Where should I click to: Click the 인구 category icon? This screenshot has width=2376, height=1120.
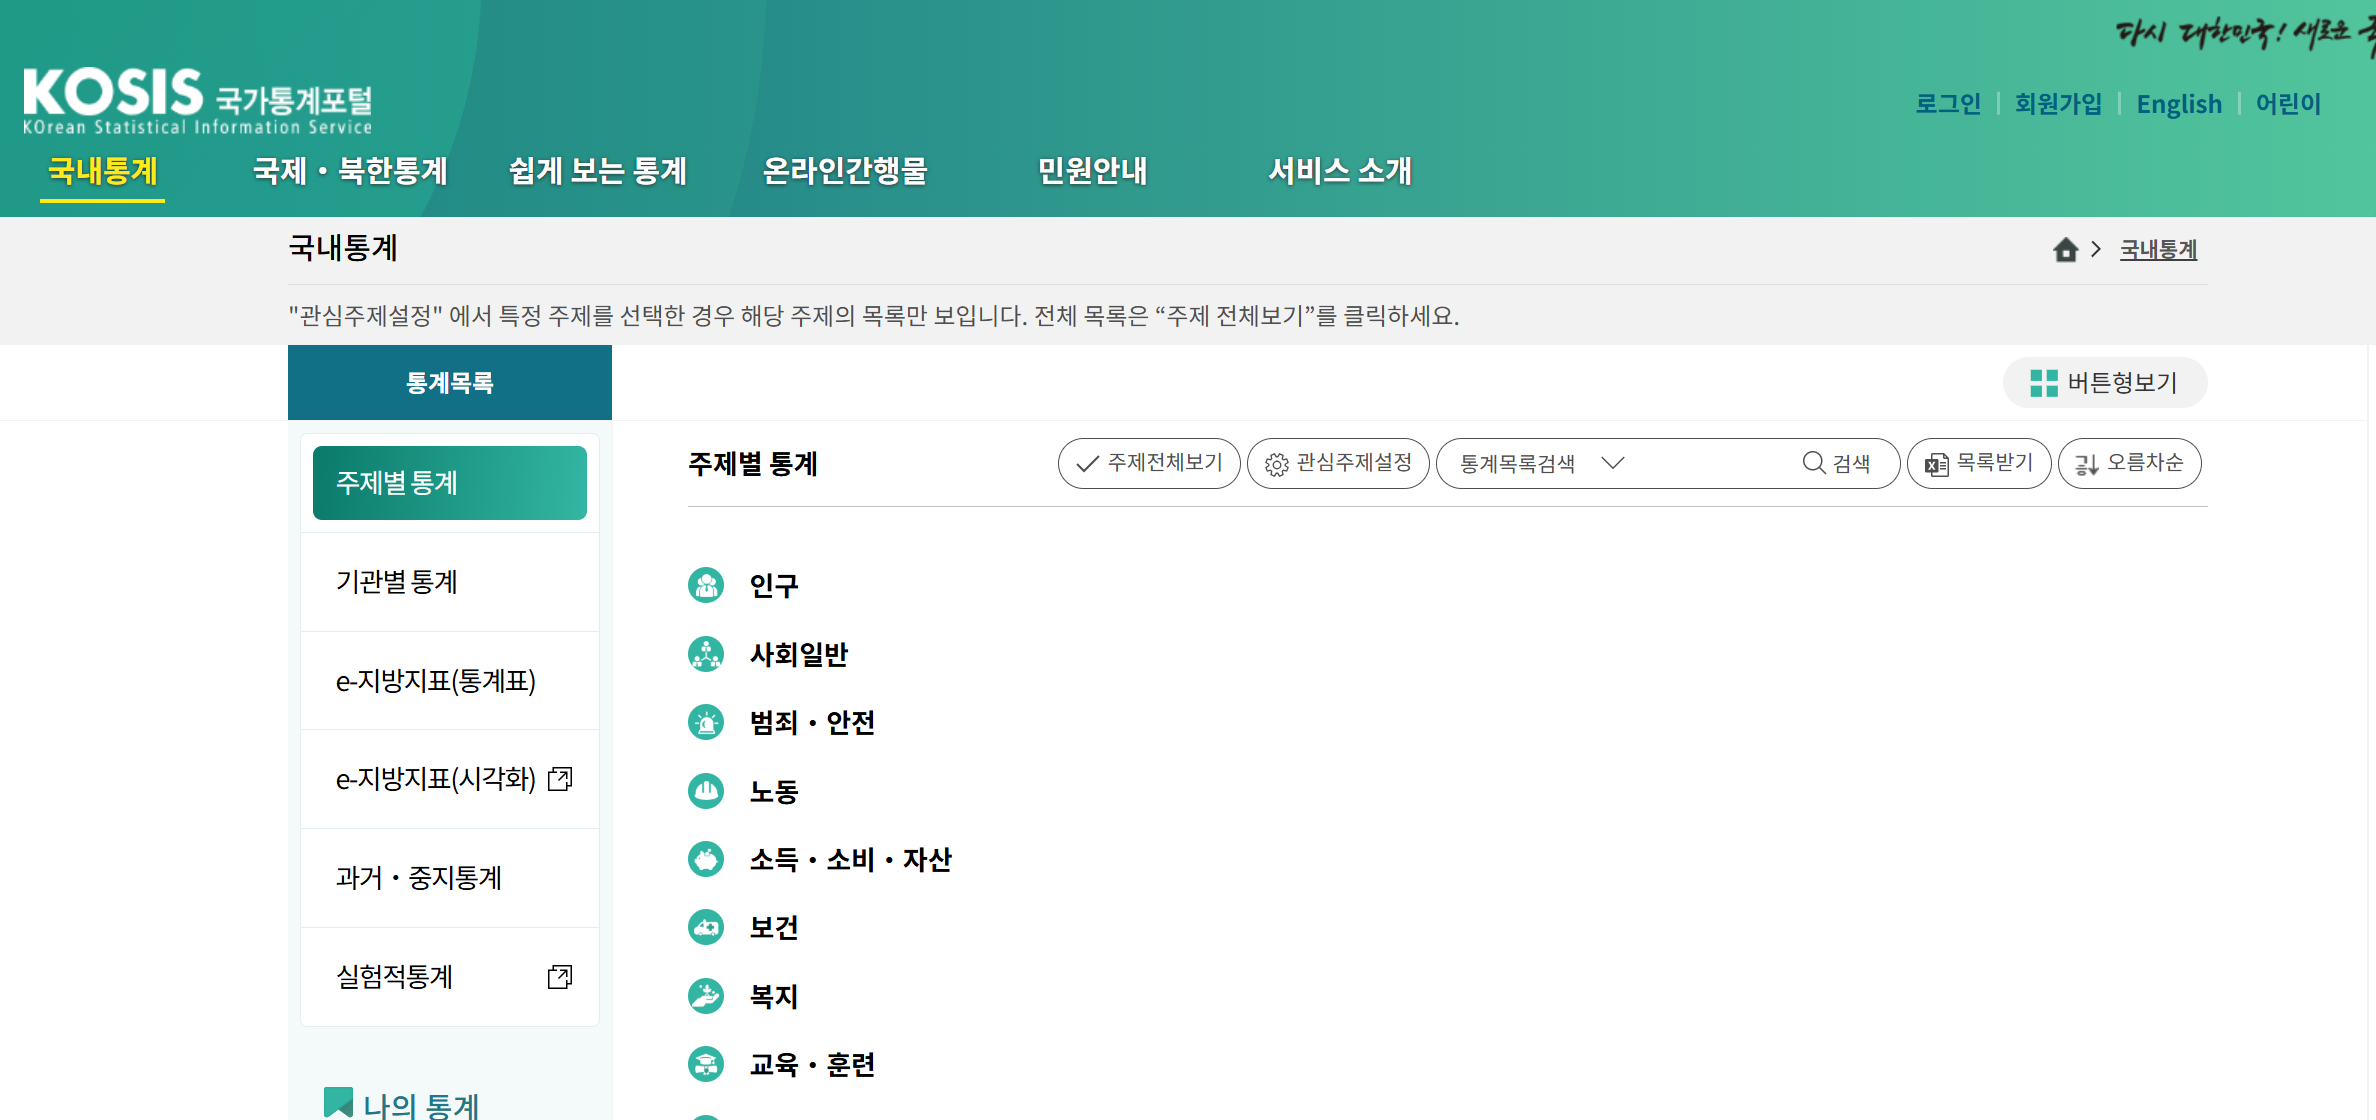click(x=706, y=585)
